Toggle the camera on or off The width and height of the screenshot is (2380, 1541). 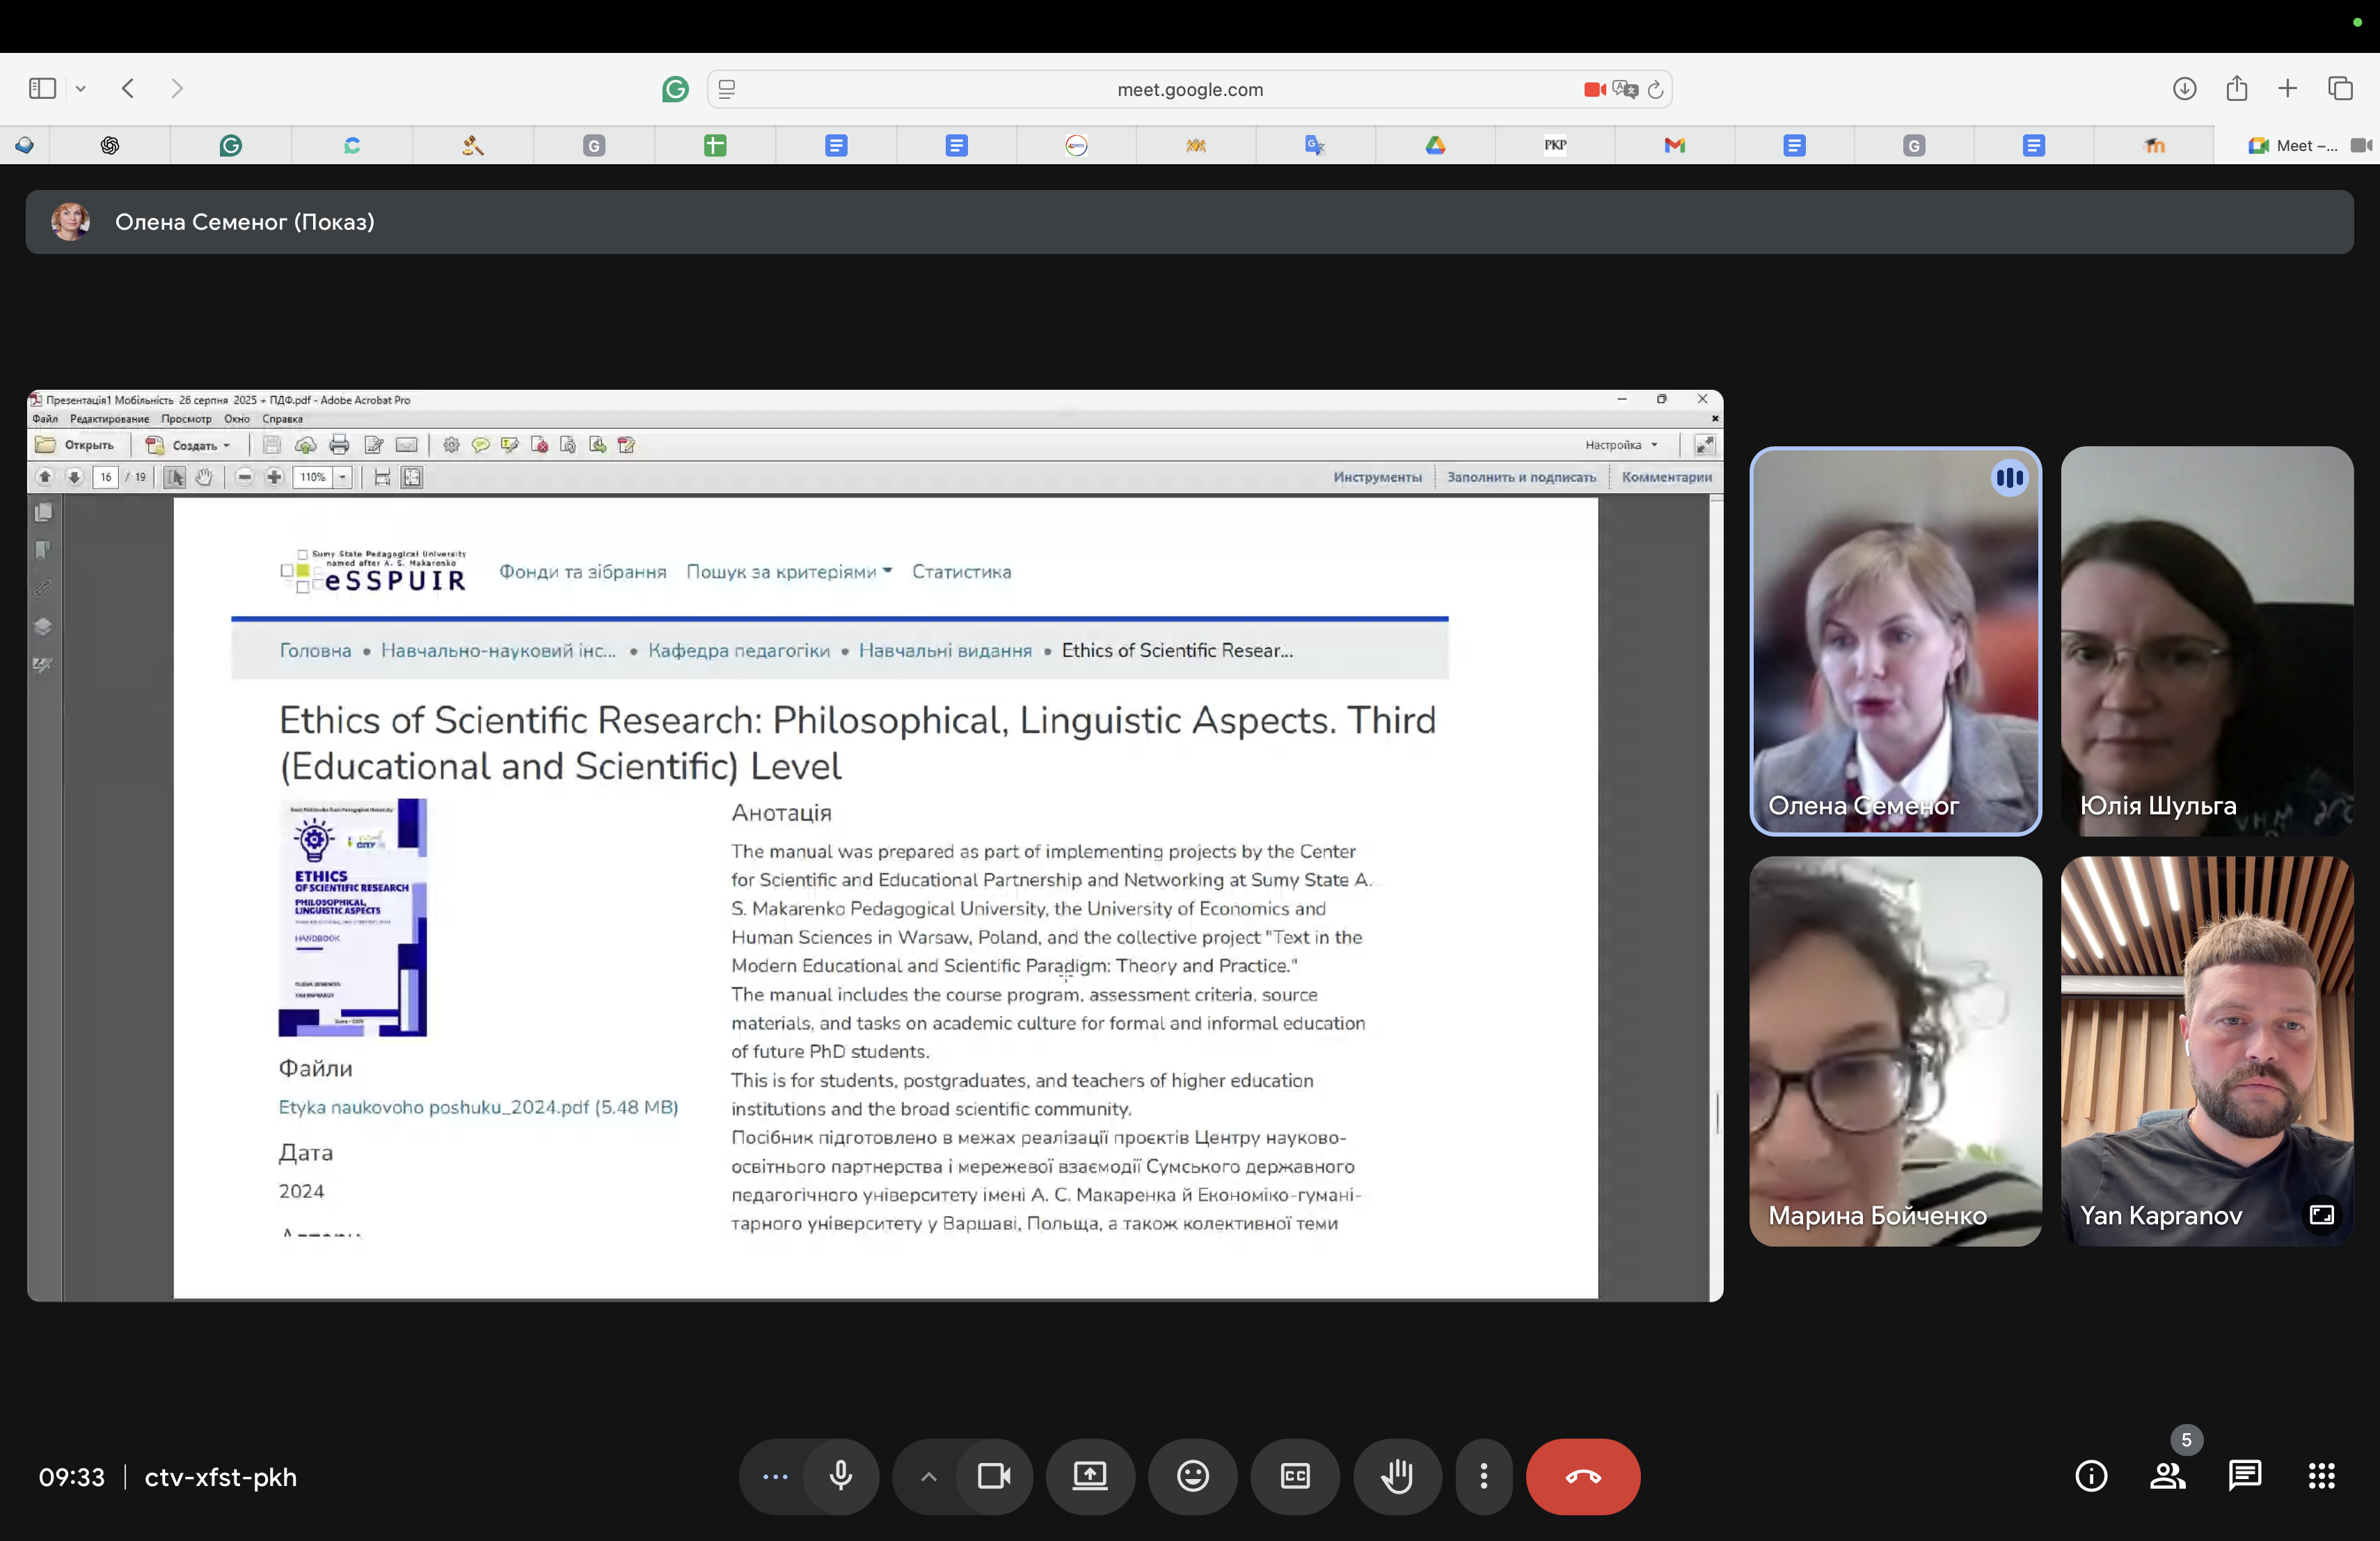pyautogui.click(x=993, y=1476)
